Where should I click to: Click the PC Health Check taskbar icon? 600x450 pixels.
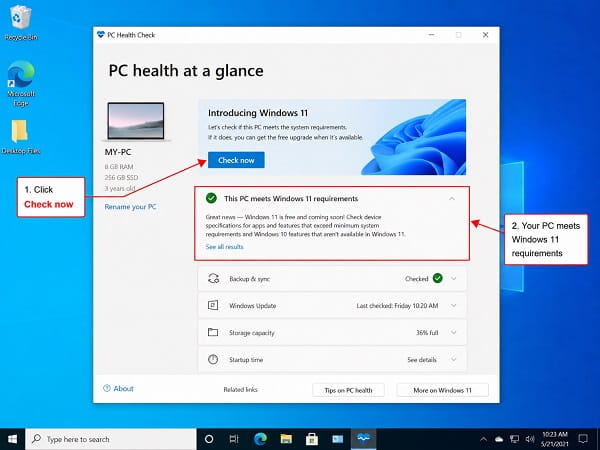[363, 439]
